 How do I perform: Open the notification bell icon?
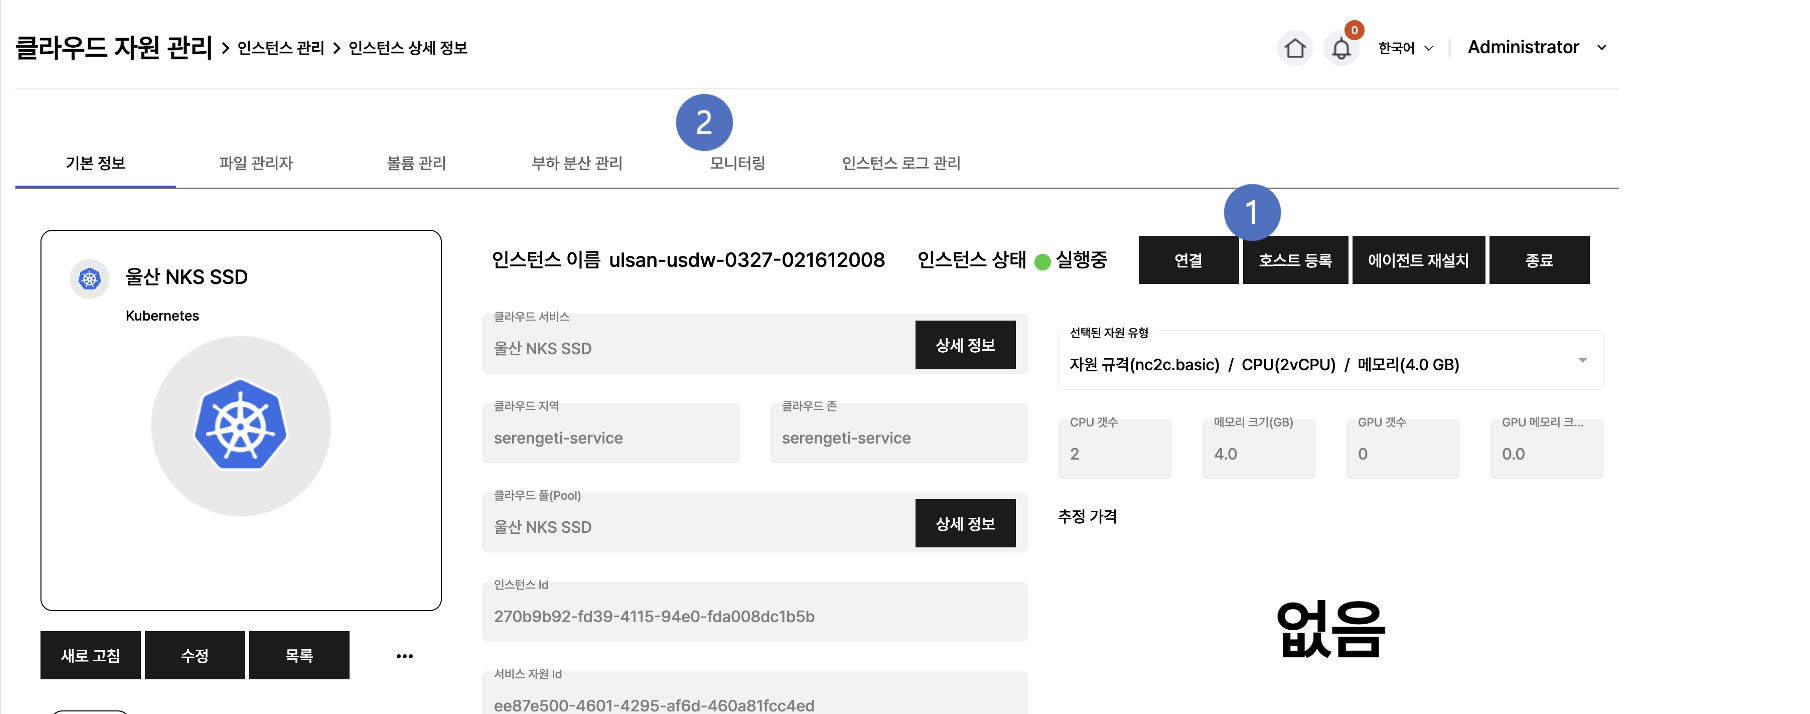tap(1341, 48)
